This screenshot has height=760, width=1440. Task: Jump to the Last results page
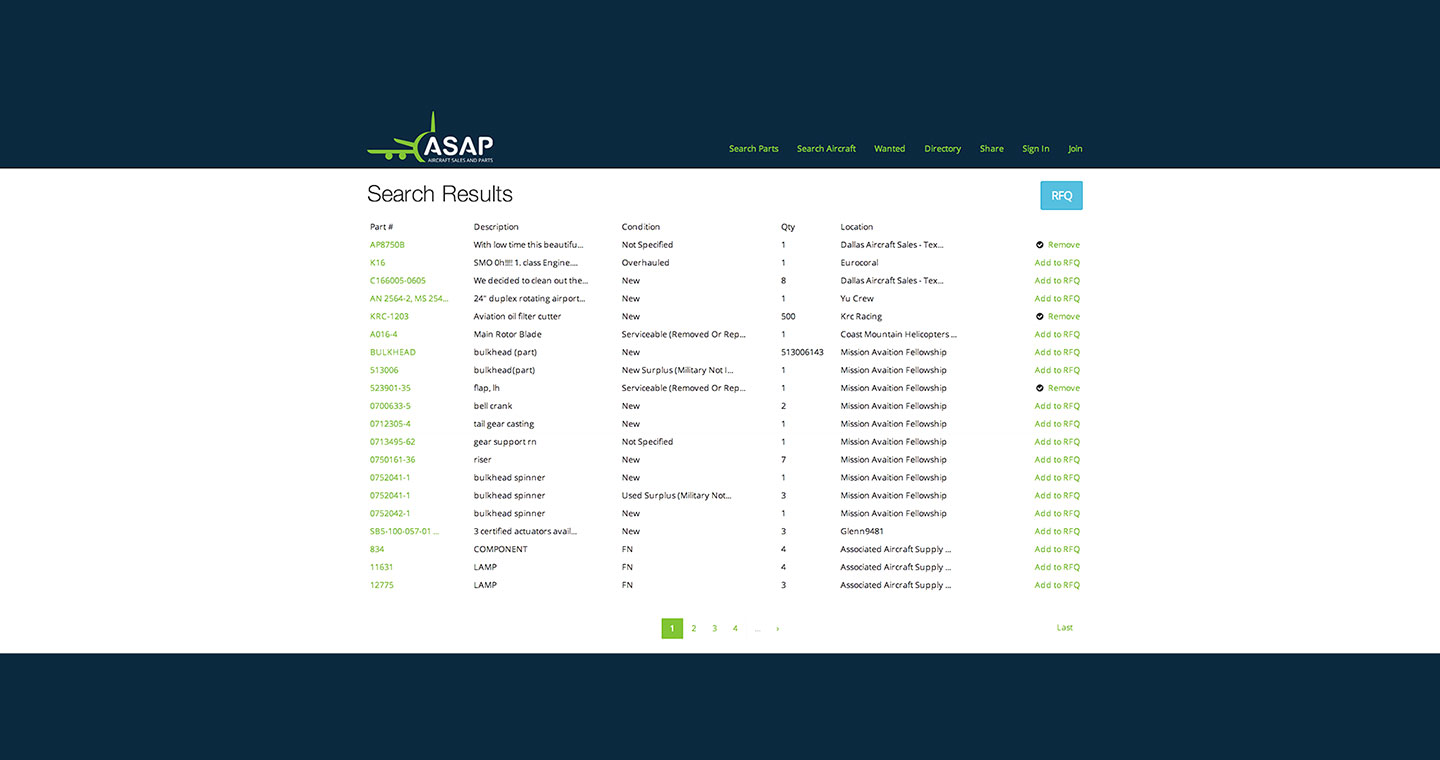pyautogui.click(x=1064, y=628)
